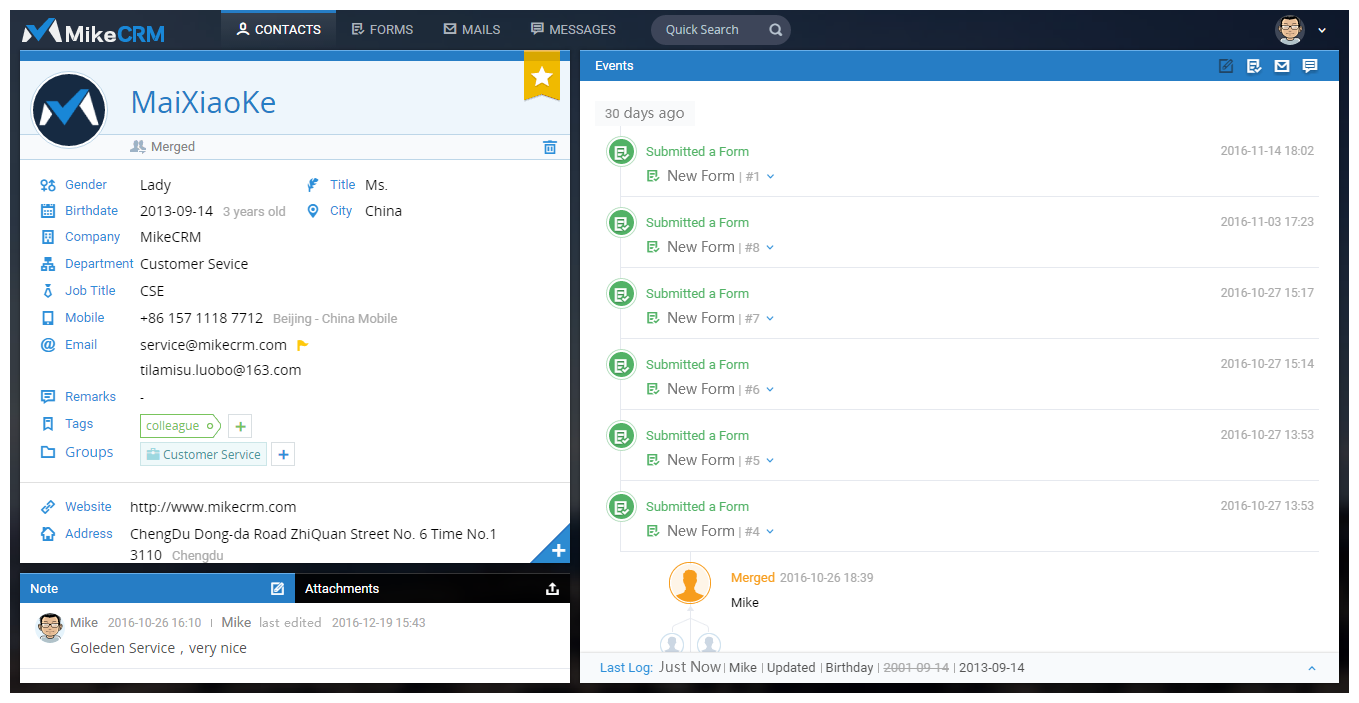The width and height of the screenshot is (1359, 703).
Task: Click the Job Title tie icon
Action: [x=48, y=291]
